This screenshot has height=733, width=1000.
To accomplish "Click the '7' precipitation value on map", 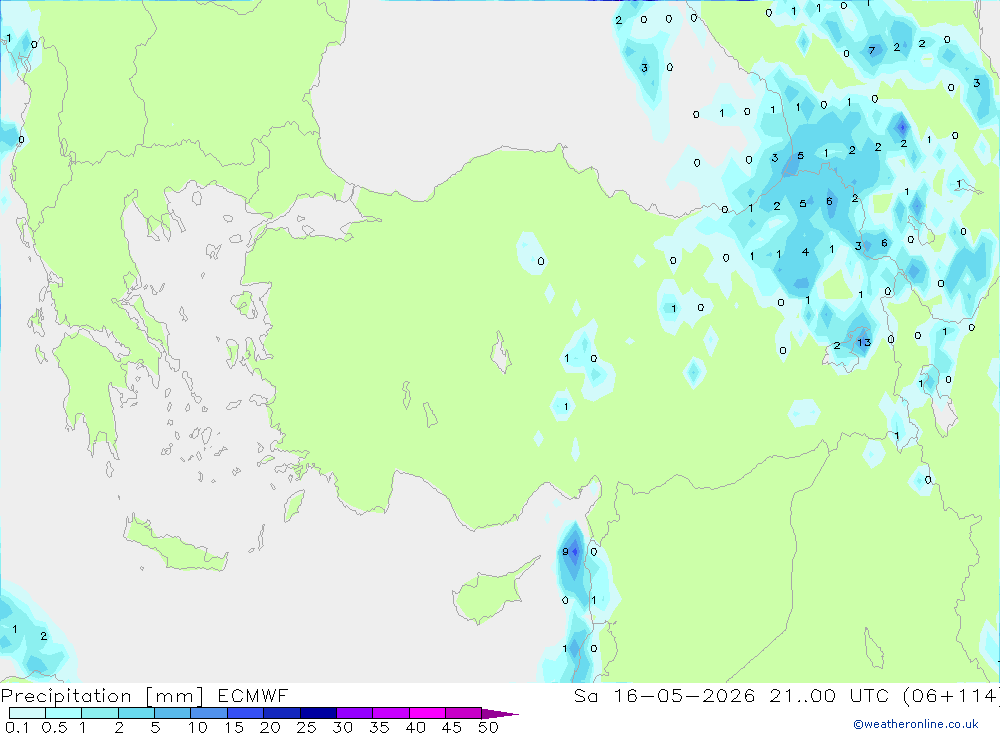I will (x=872, y=50).
